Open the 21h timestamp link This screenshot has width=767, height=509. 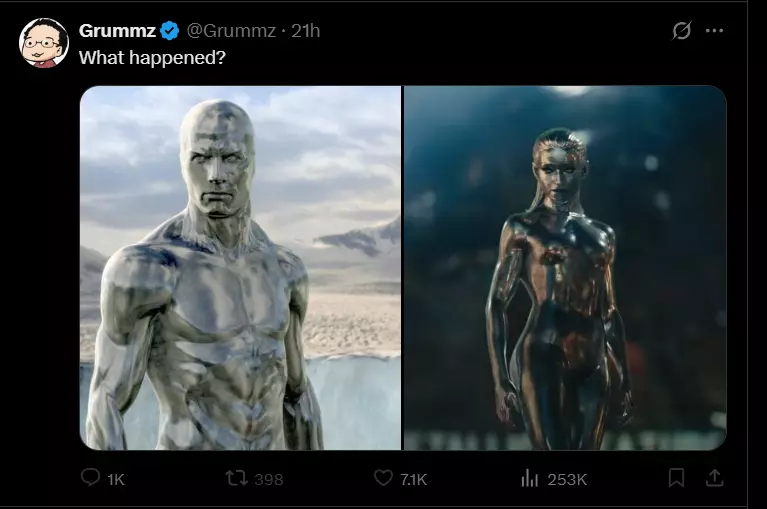[x=305, y=31]
